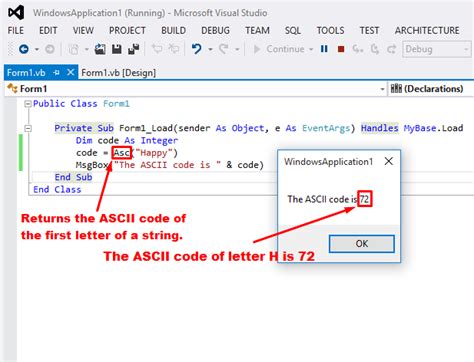Open the FILE menu
Image resolution: width=474 pixels, height=362 pixels.
[16, 31]
